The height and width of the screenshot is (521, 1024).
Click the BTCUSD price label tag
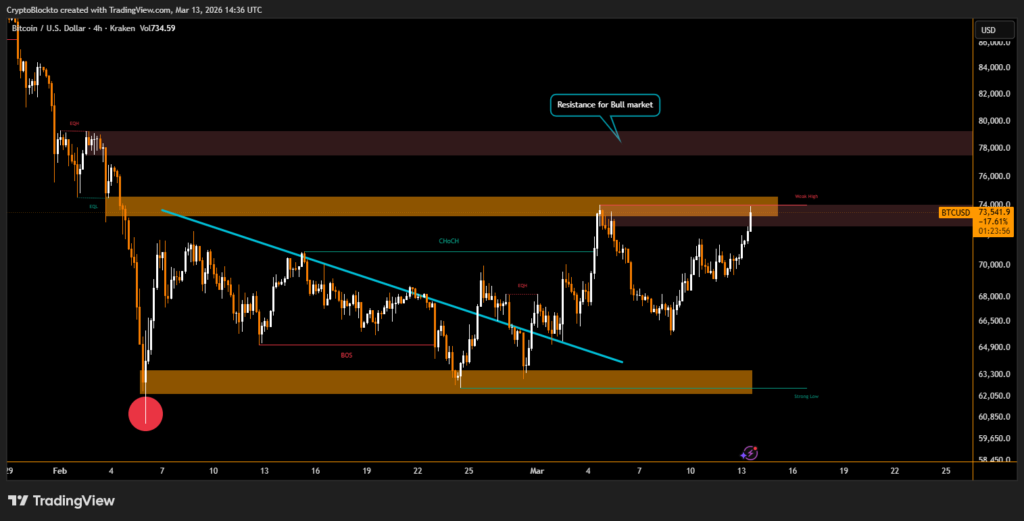(955, 213)
